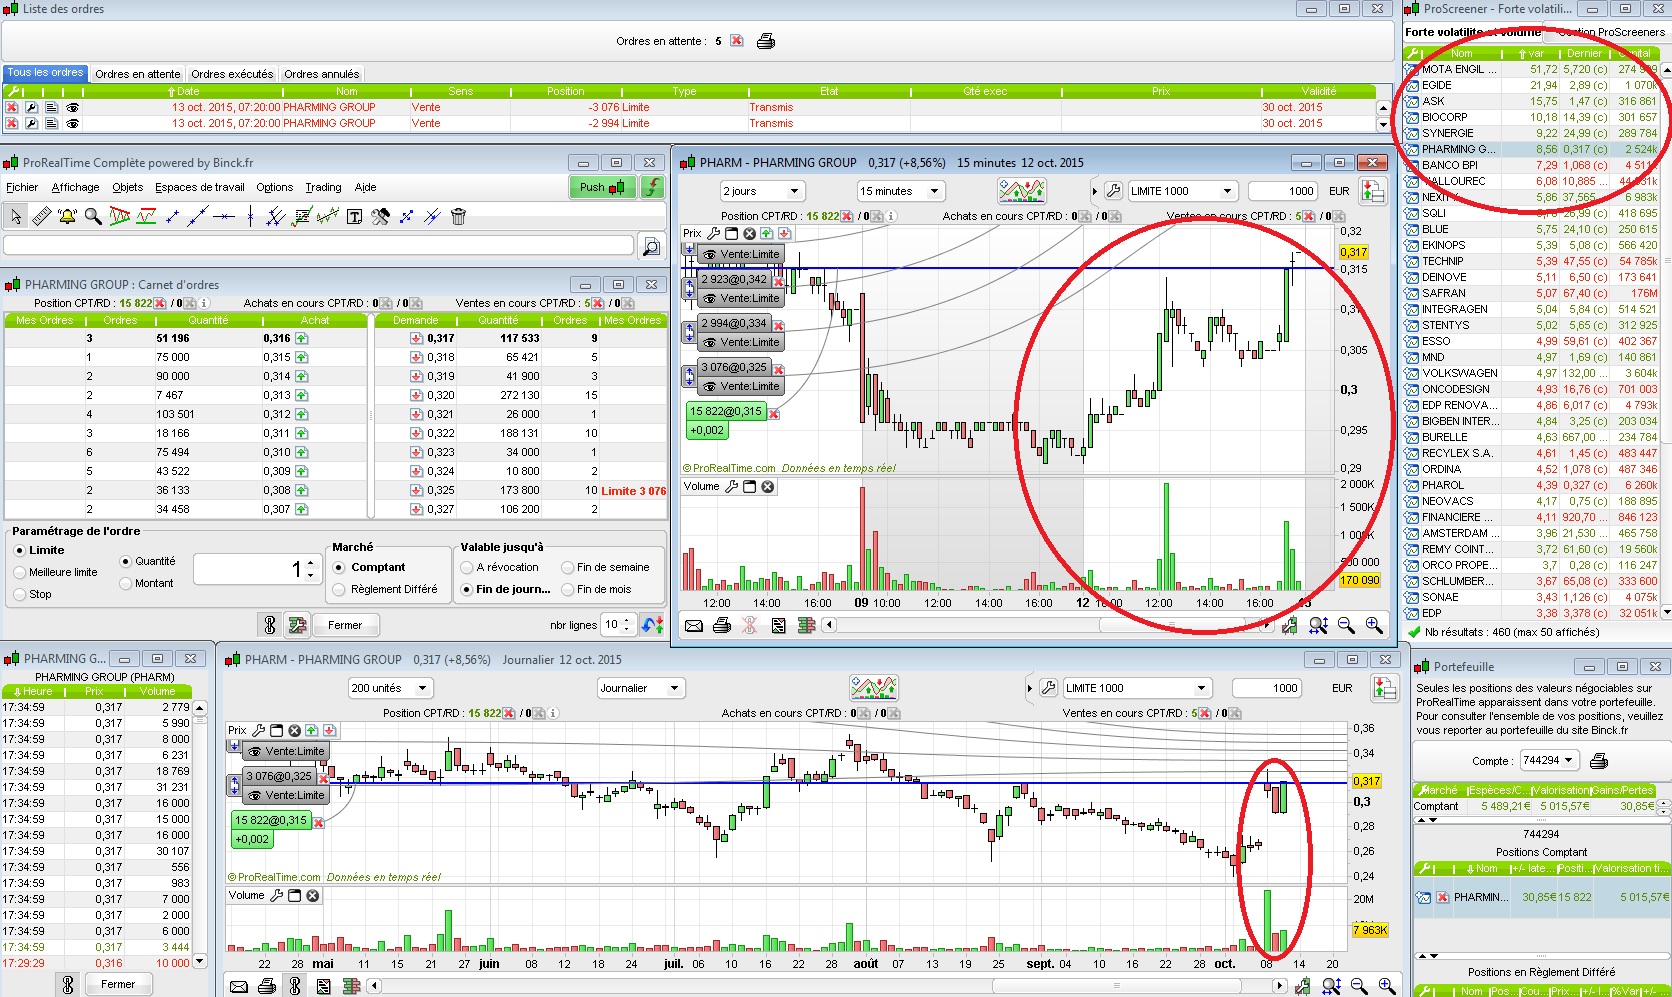Open the 2 jours period dropdown
The image size is (1672, 997).
click(763, 191)
